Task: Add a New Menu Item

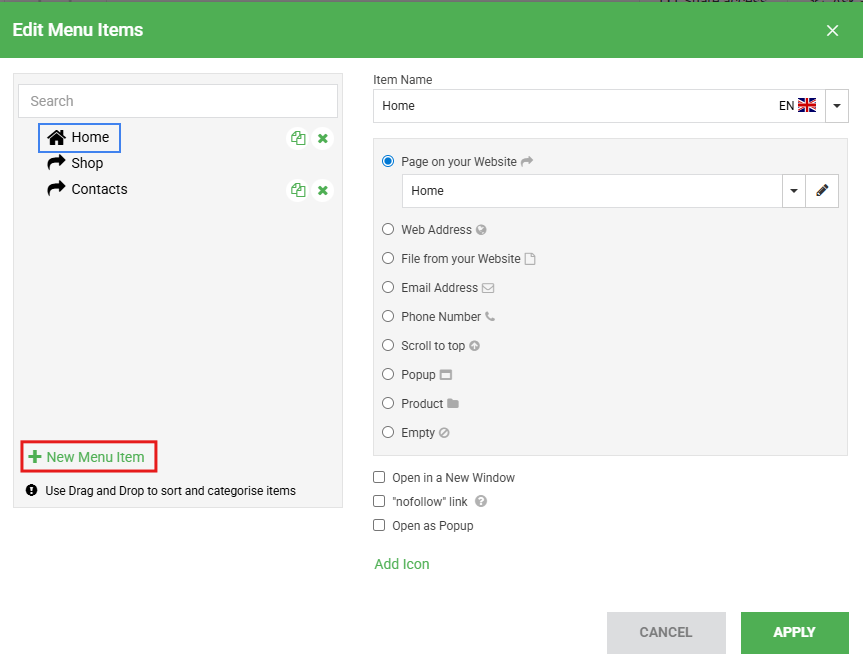Action: coord(88,457)
